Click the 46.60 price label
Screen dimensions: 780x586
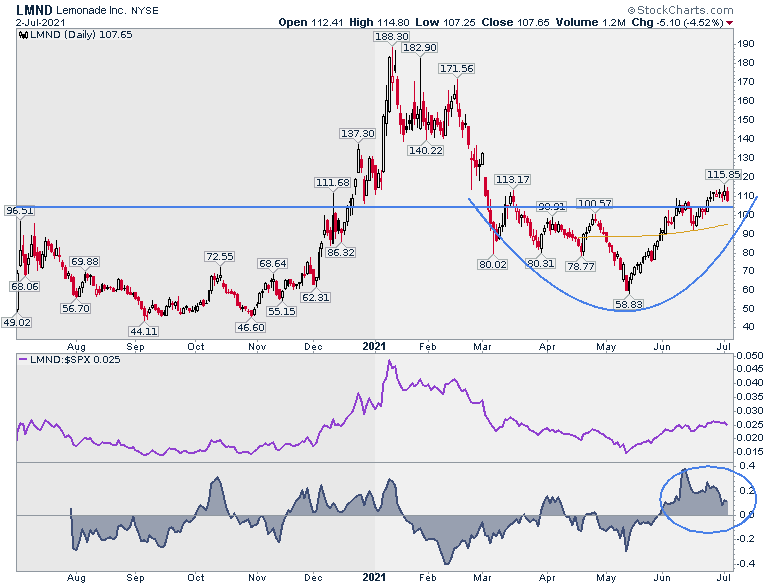[251, 327]
